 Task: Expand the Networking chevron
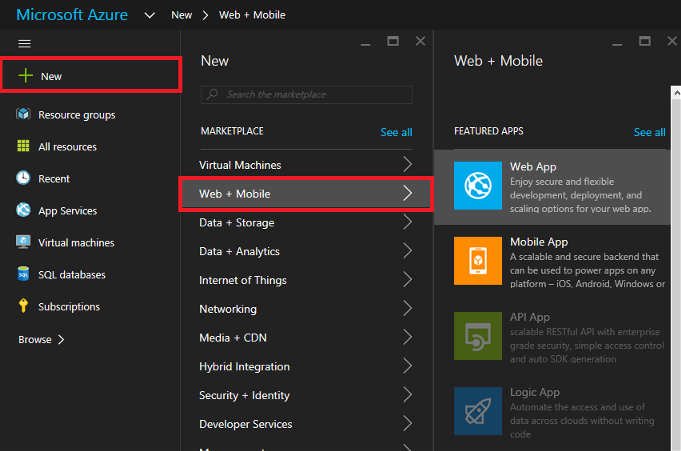407,308
